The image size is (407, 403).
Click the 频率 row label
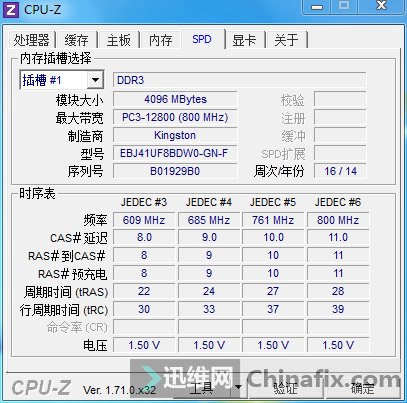pyautogui.click(x=95, y=220)
